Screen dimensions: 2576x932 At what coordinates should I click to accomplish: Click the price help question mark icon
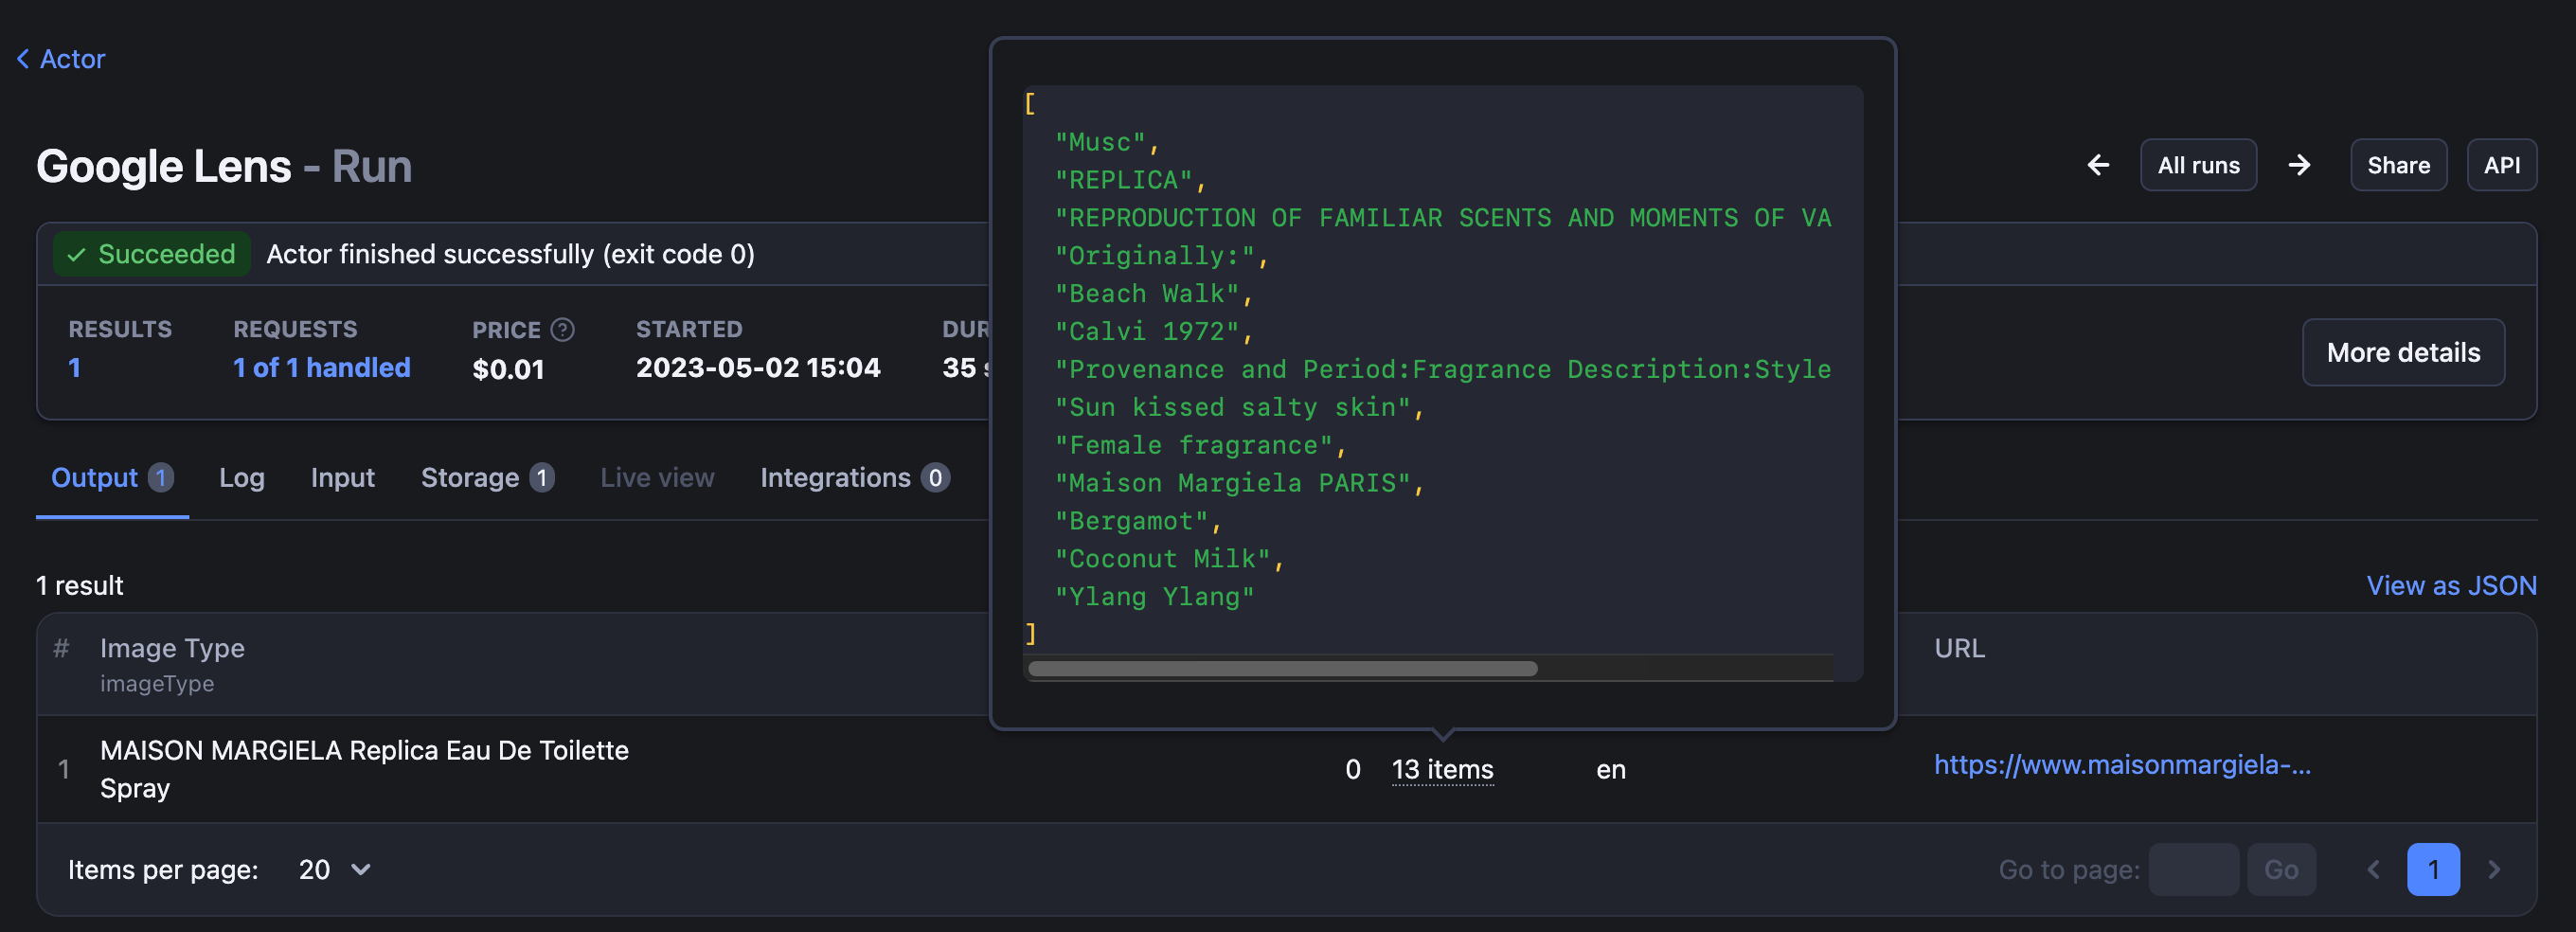tap(563, 329)
